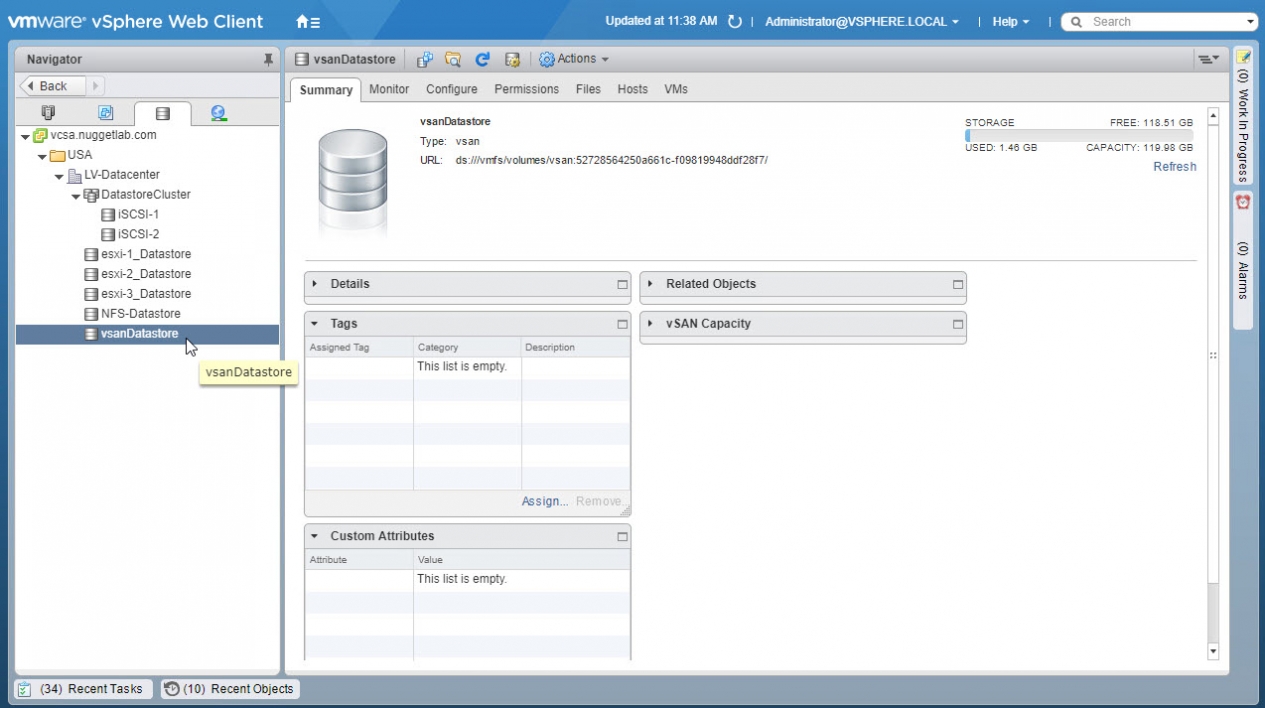
Task: Open Networking navigator tab icon
Action: coord(218,113)
